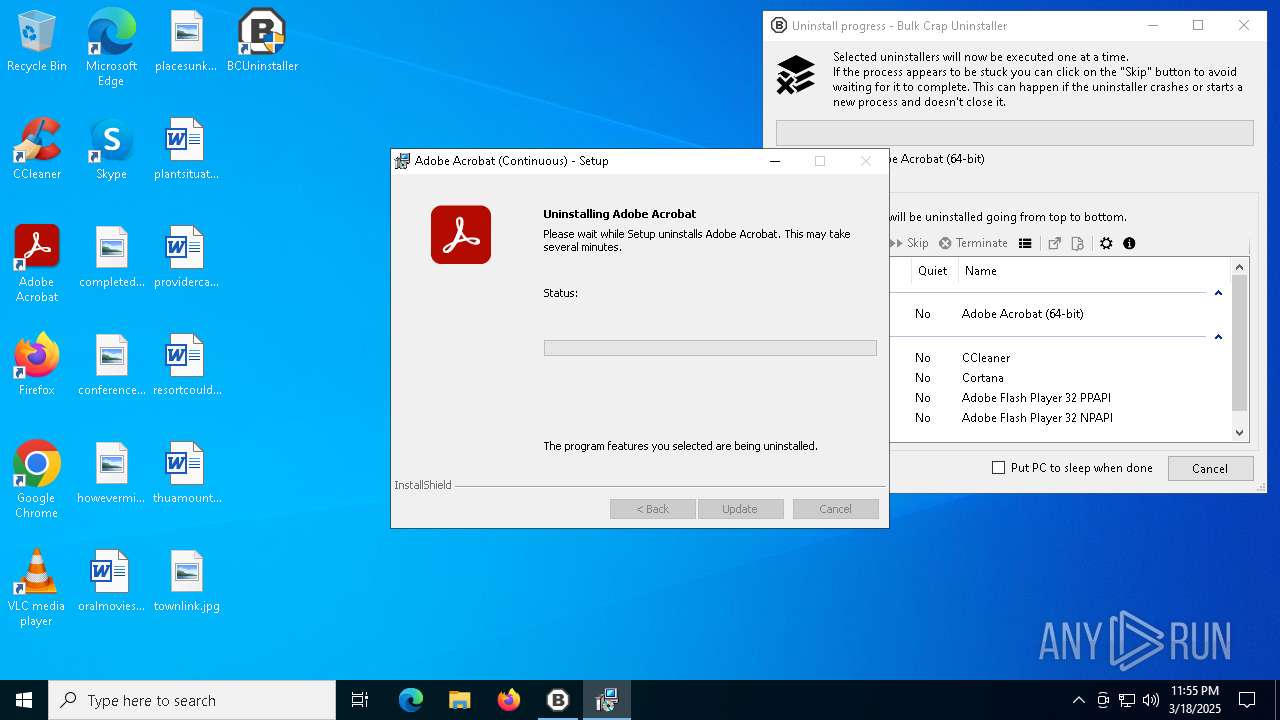Select the Firefox desktop shortcut
Screen dimensions: 1280x720
37,366
